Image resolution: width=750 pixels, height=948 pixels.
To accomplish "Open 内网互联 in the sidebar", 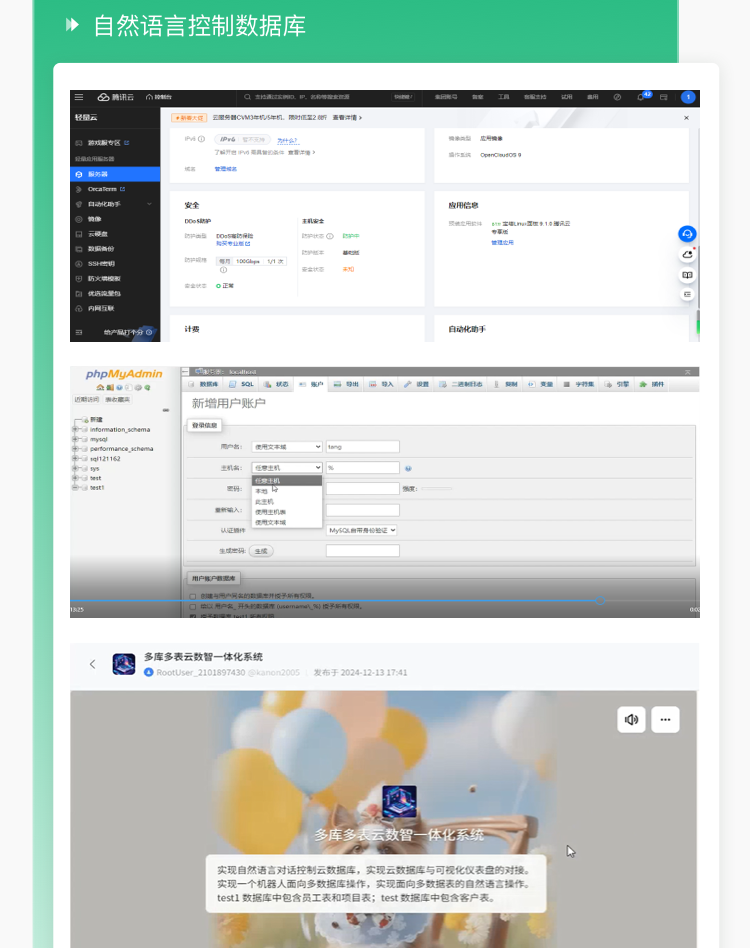I will (x=100, y=308).
